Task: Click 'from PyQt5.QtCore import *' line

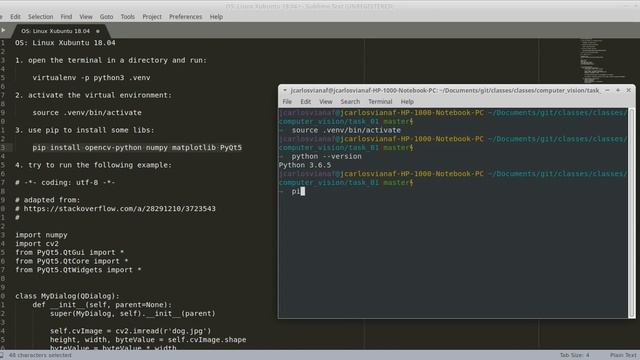Action: (x=71, y=261)
